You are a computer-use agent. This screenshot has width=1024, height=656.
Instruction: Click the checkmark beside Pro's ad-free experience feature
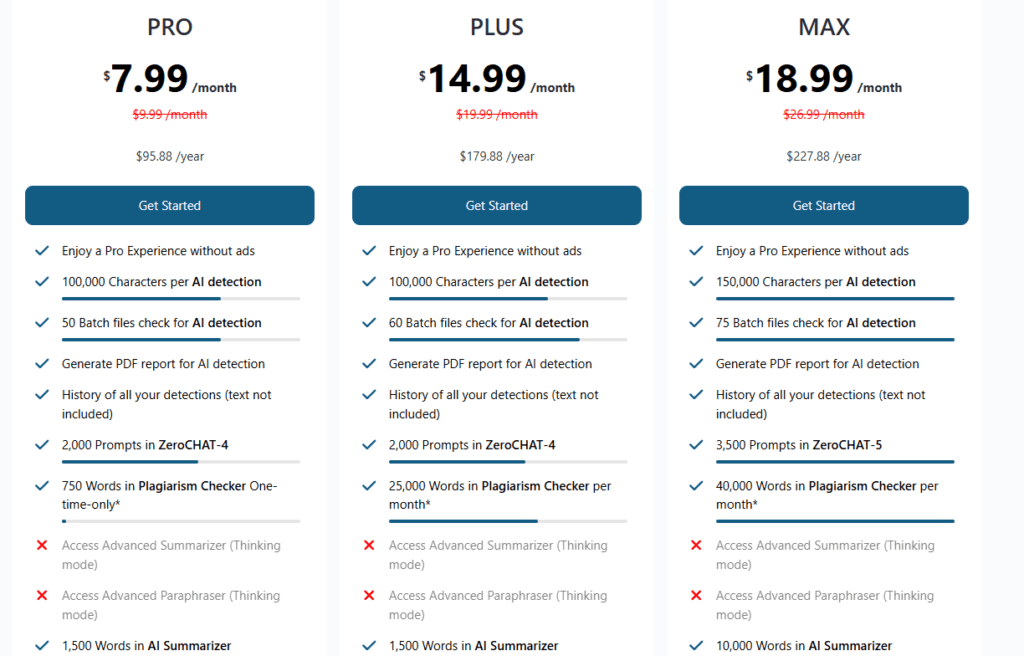[x=41, y=251]
